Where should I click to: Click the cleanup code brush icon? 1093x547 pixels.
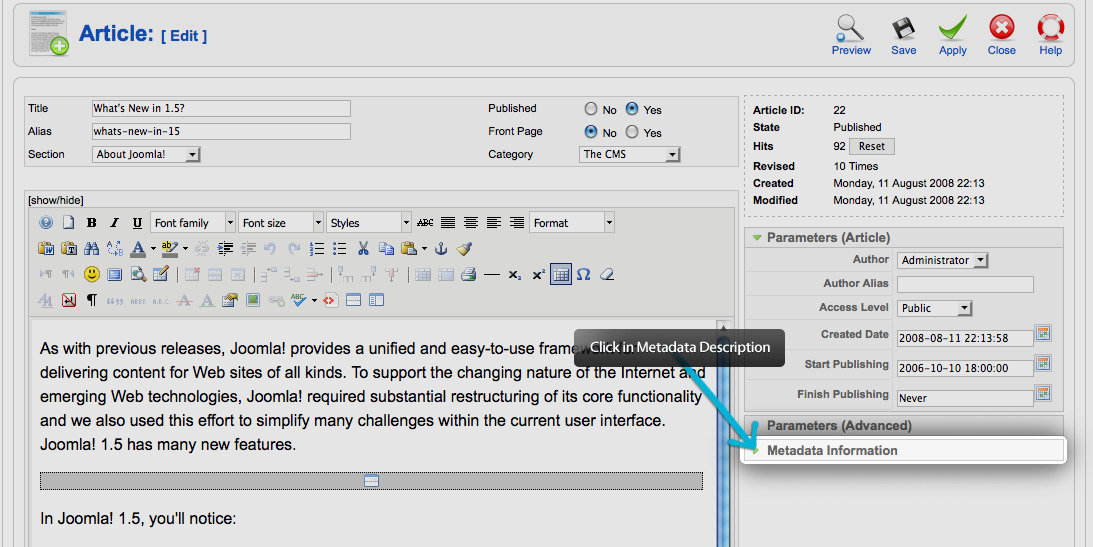[464, 248]
